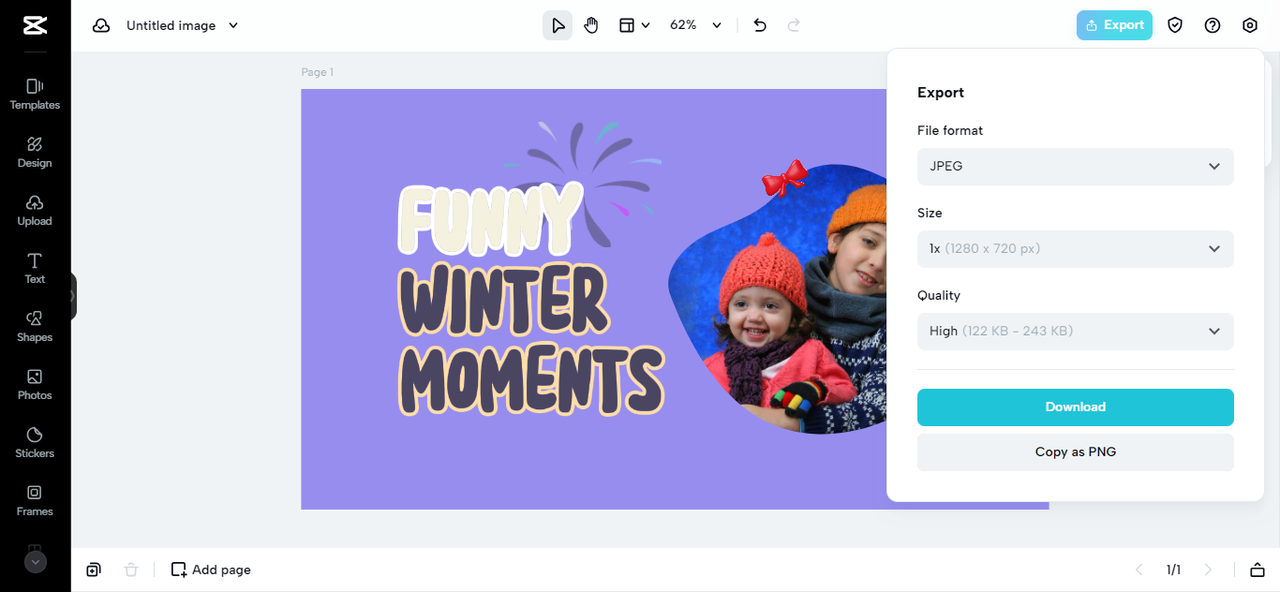Go to the next page arrow
Viewport: 1280px width, 592px height.
[1208, 570]
